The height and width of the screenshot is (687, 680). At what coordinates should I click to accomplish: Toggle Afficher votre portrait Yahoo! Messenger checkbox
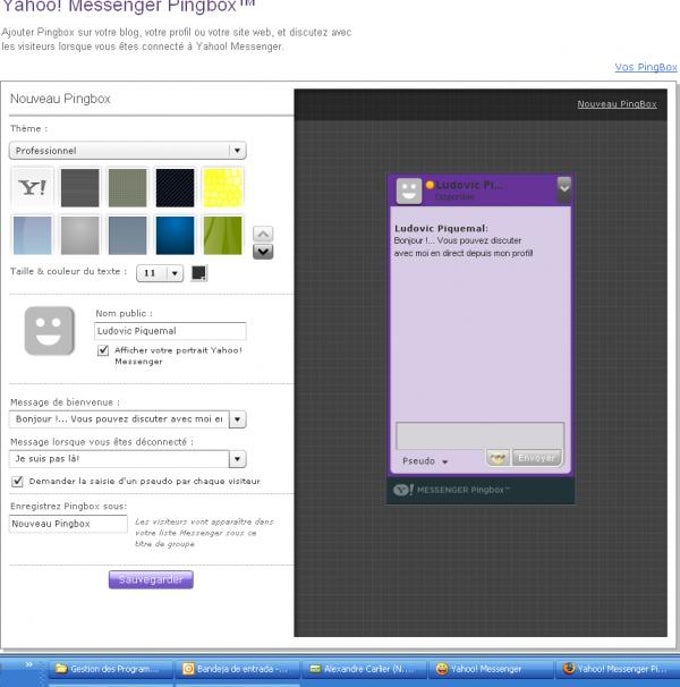(x=103, y=350)
